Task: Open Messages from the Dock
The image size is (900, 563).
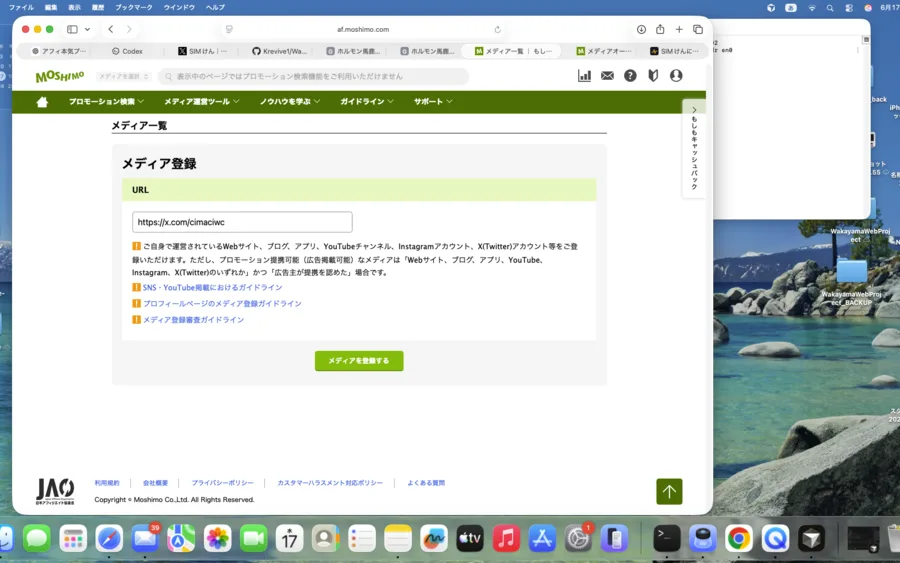Action: click(x=37, y=538)
